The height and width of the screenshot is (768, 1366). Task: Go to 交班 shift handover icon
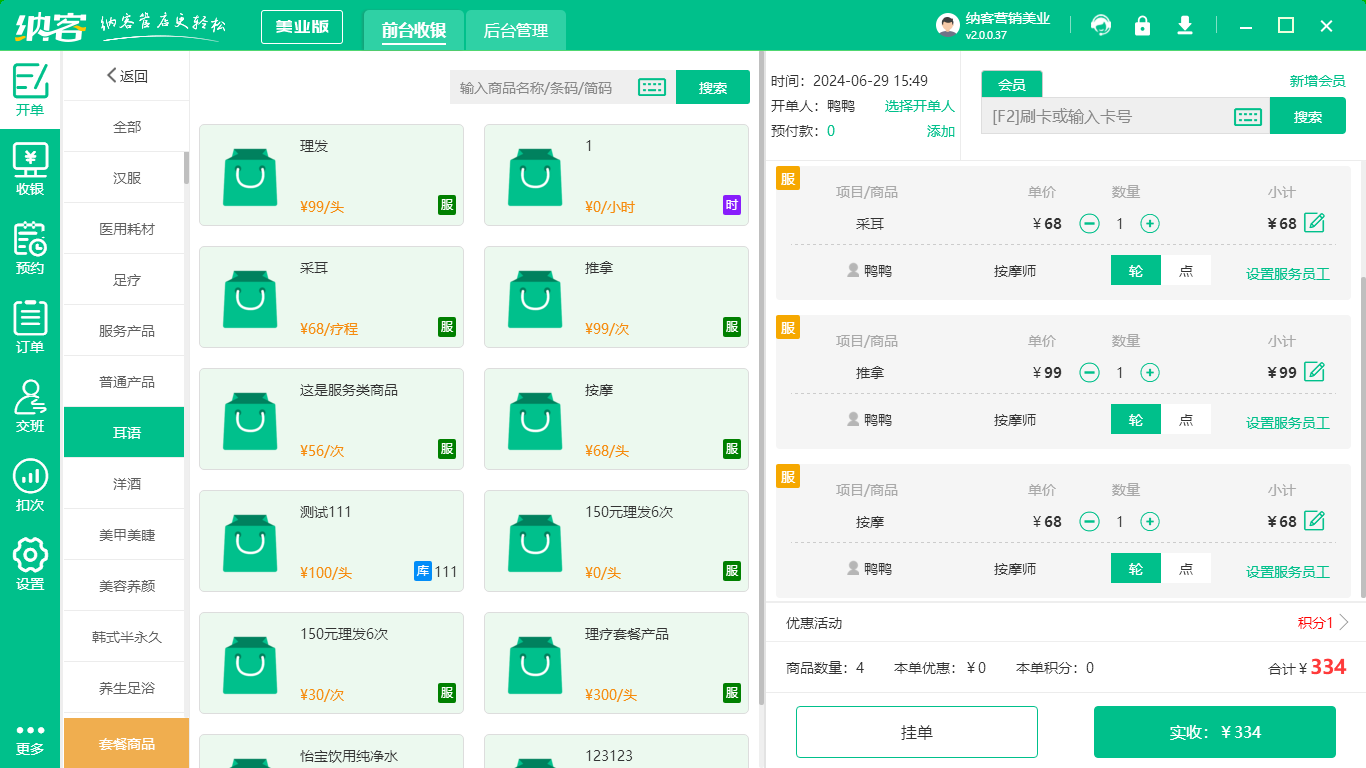(x=30, y=407)
